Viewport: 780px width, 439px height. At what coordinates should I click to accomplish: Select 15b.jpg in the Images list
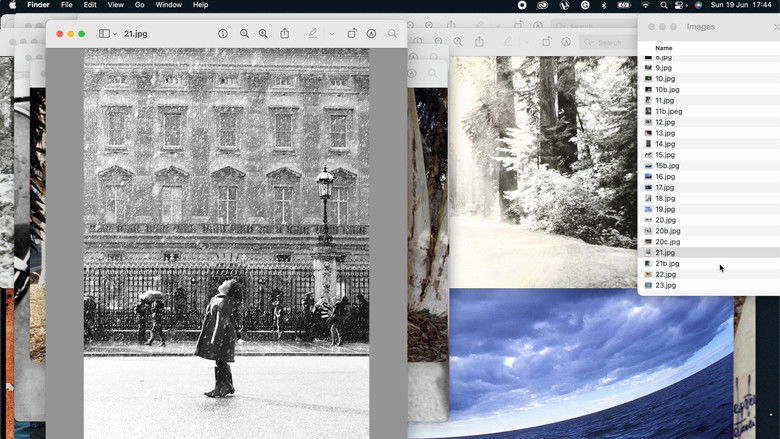[x=667, y=166]
